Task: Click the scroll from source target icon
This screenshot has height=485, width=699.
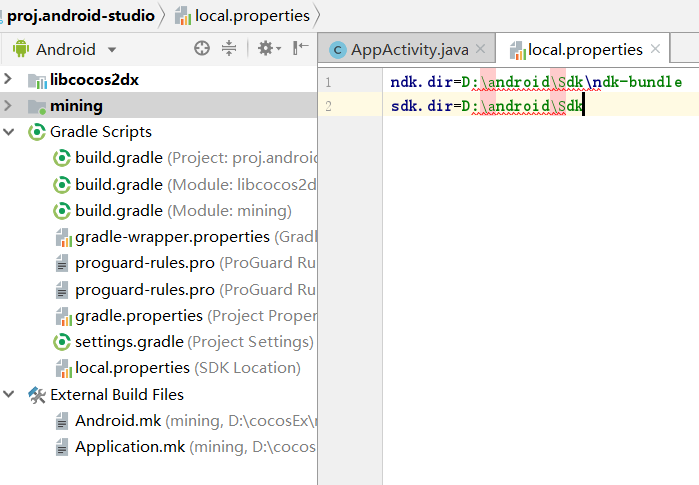Action: 202,48
